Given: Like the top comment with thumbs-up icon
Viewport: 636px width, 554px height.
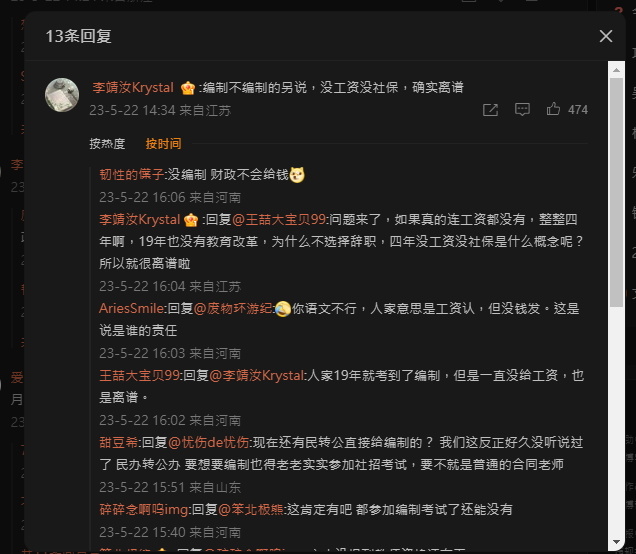Looking at the screenshot, I should click(x=553, y=109).
